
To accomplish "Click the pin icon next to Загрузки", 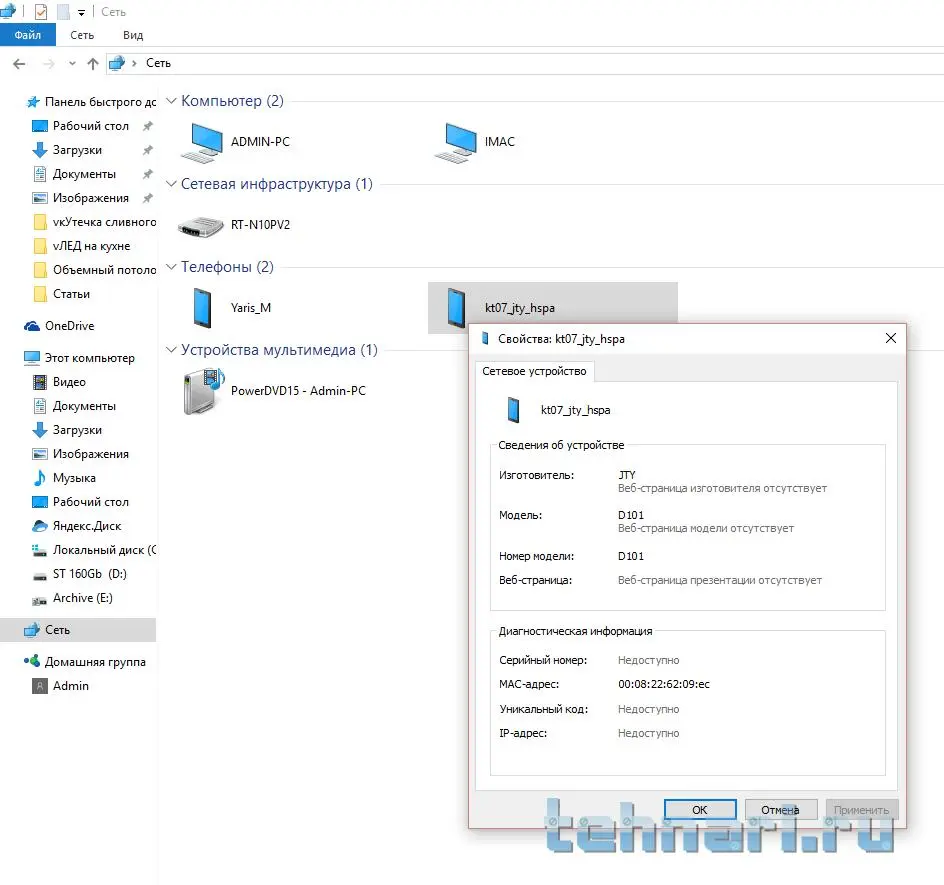I will [148, 150].
